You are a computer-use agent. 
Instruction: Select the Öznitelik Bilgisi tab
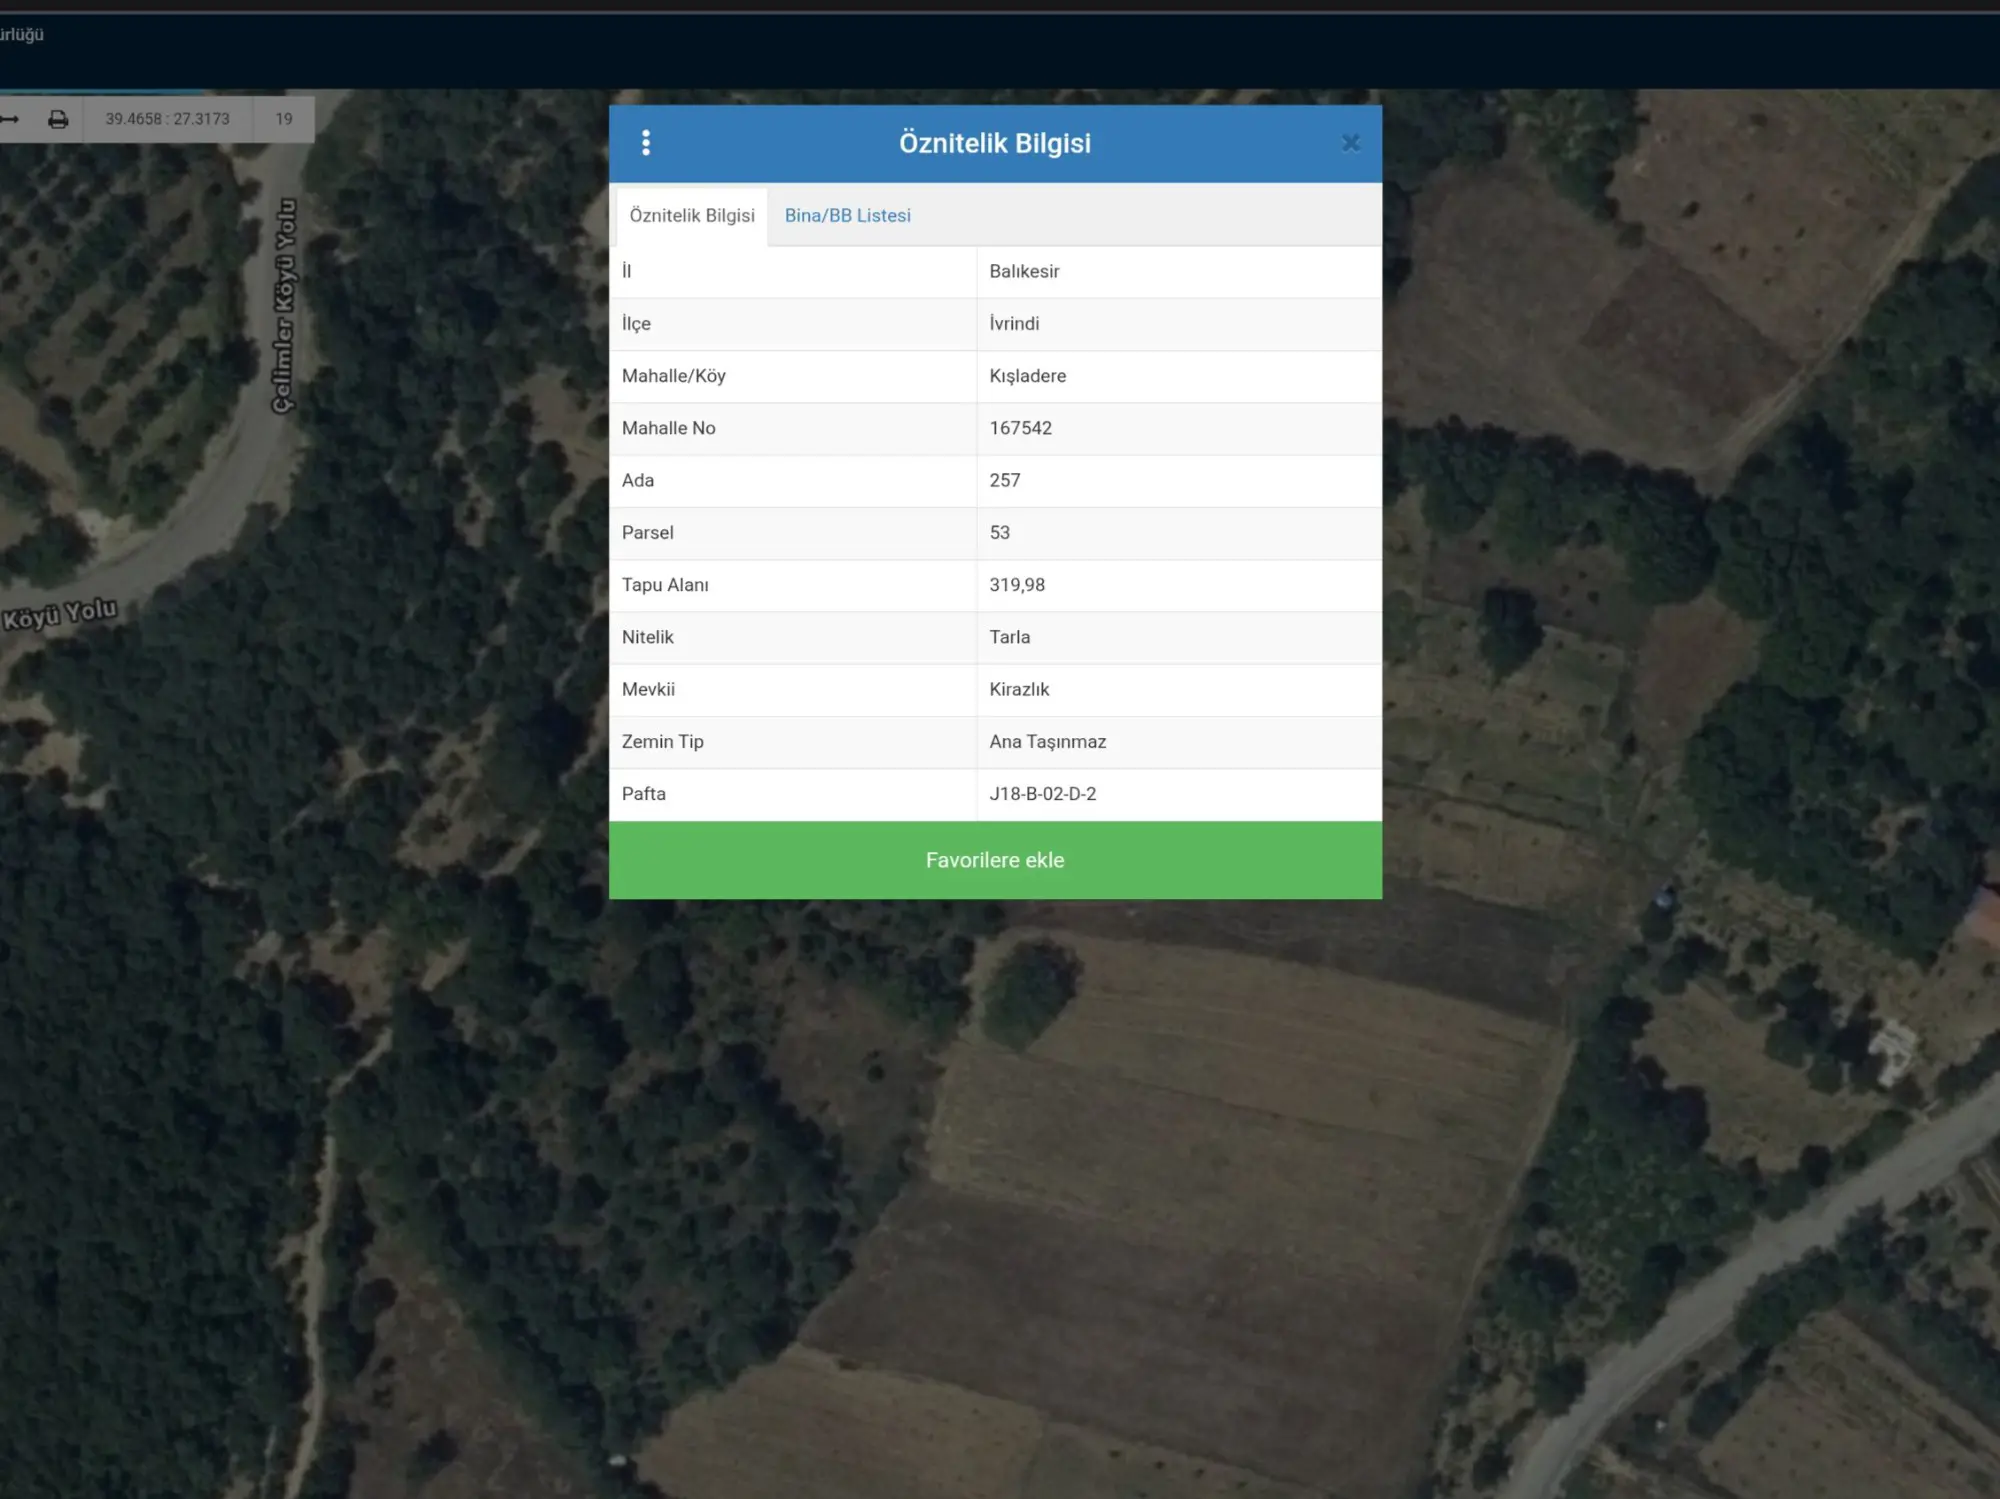click(x=692, y=215)
